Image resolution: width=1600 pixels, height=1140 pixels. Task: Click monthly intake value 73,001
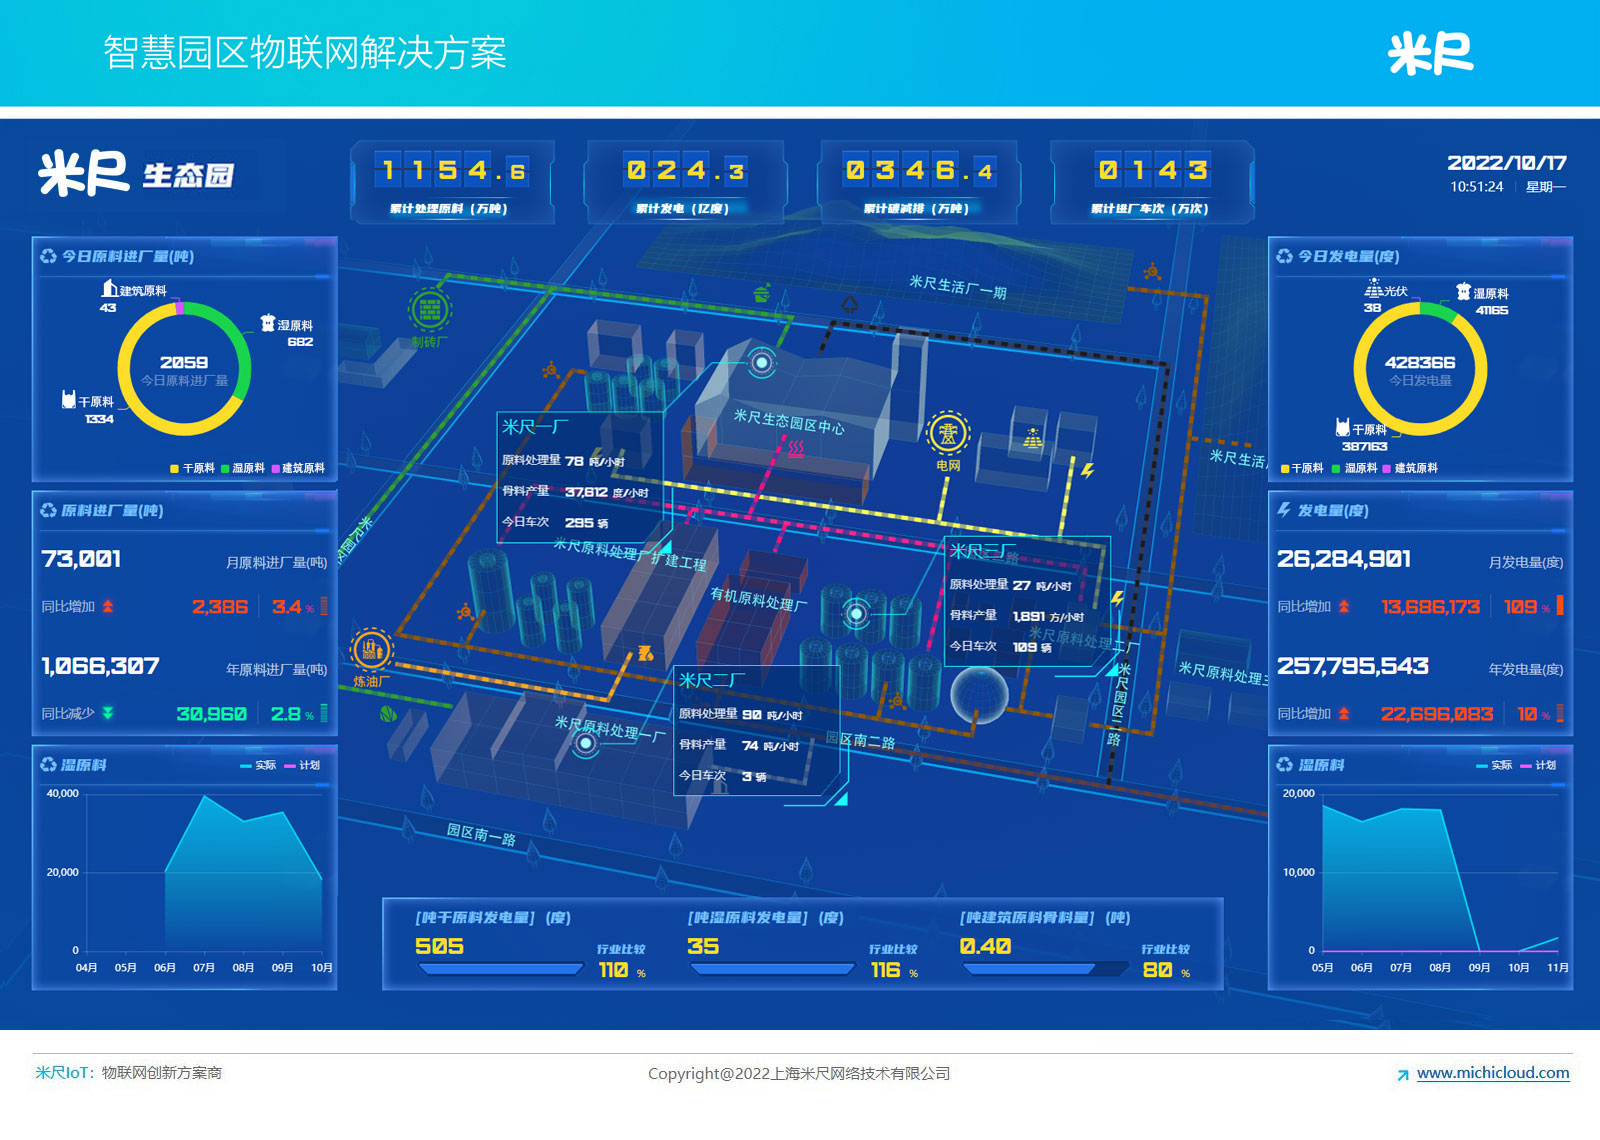coord(81,559)
